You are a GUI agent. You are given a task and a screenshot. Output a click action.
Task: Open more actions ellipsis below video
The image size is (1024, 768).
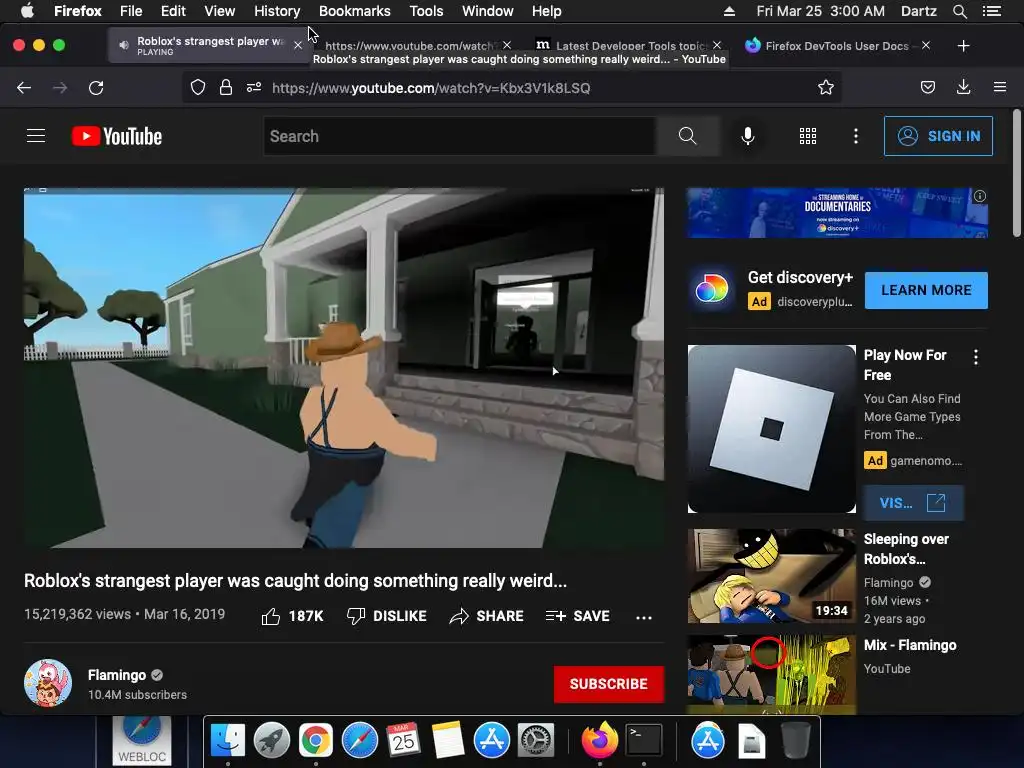tap(644, 617)
